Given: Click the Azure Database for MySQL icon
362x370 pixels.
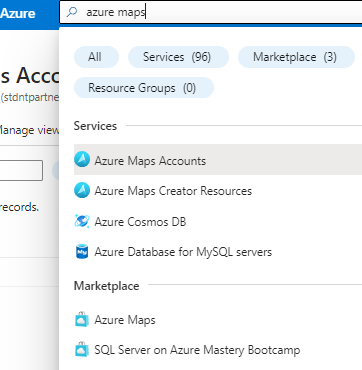Looking at the screenshot, I should pos(82,252).
